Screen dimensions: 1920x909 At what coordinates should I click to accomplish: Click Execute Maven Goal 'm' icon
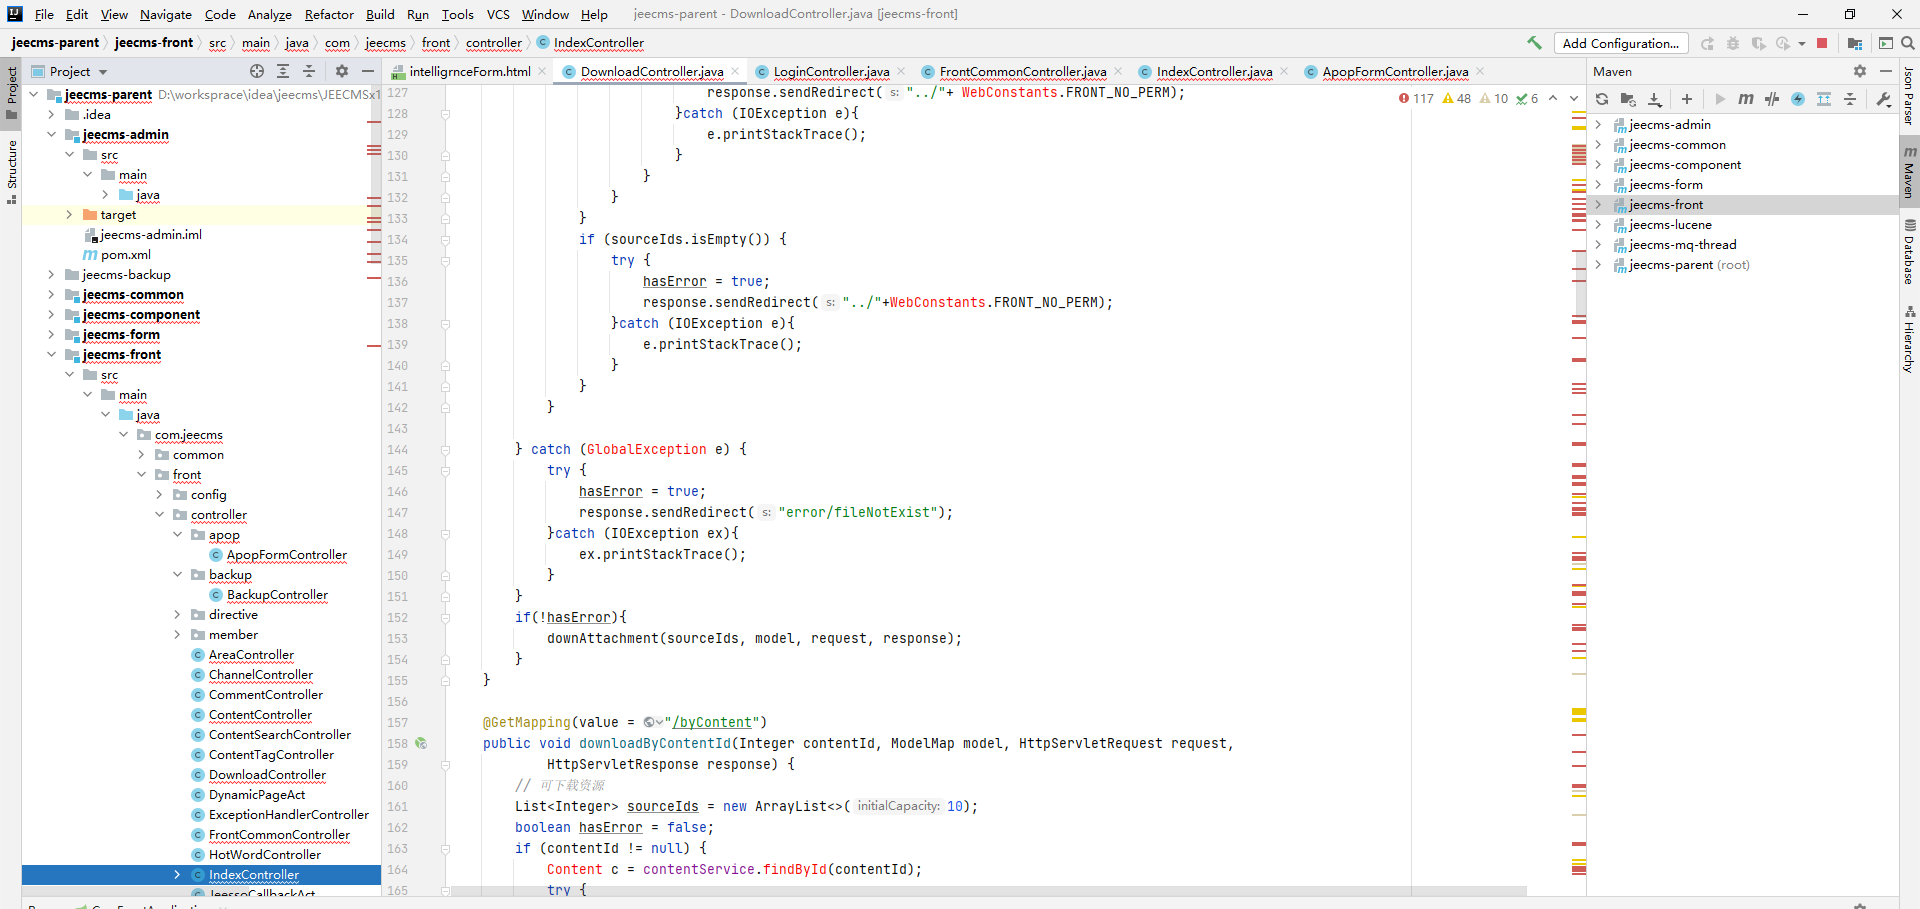coord(1746,99)
